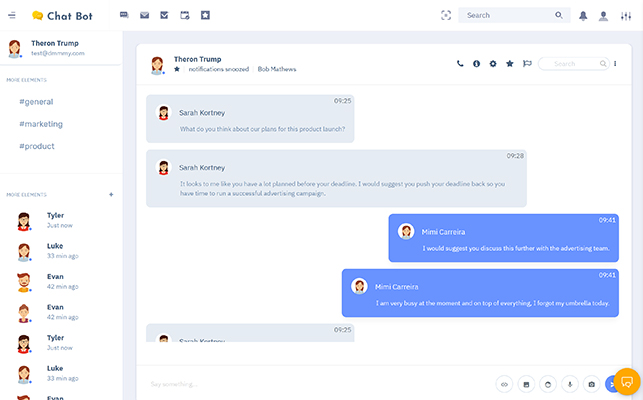Screen dimensions: 643x400
Task: Open the user profile menu in top bar
Action: point(603,16)
